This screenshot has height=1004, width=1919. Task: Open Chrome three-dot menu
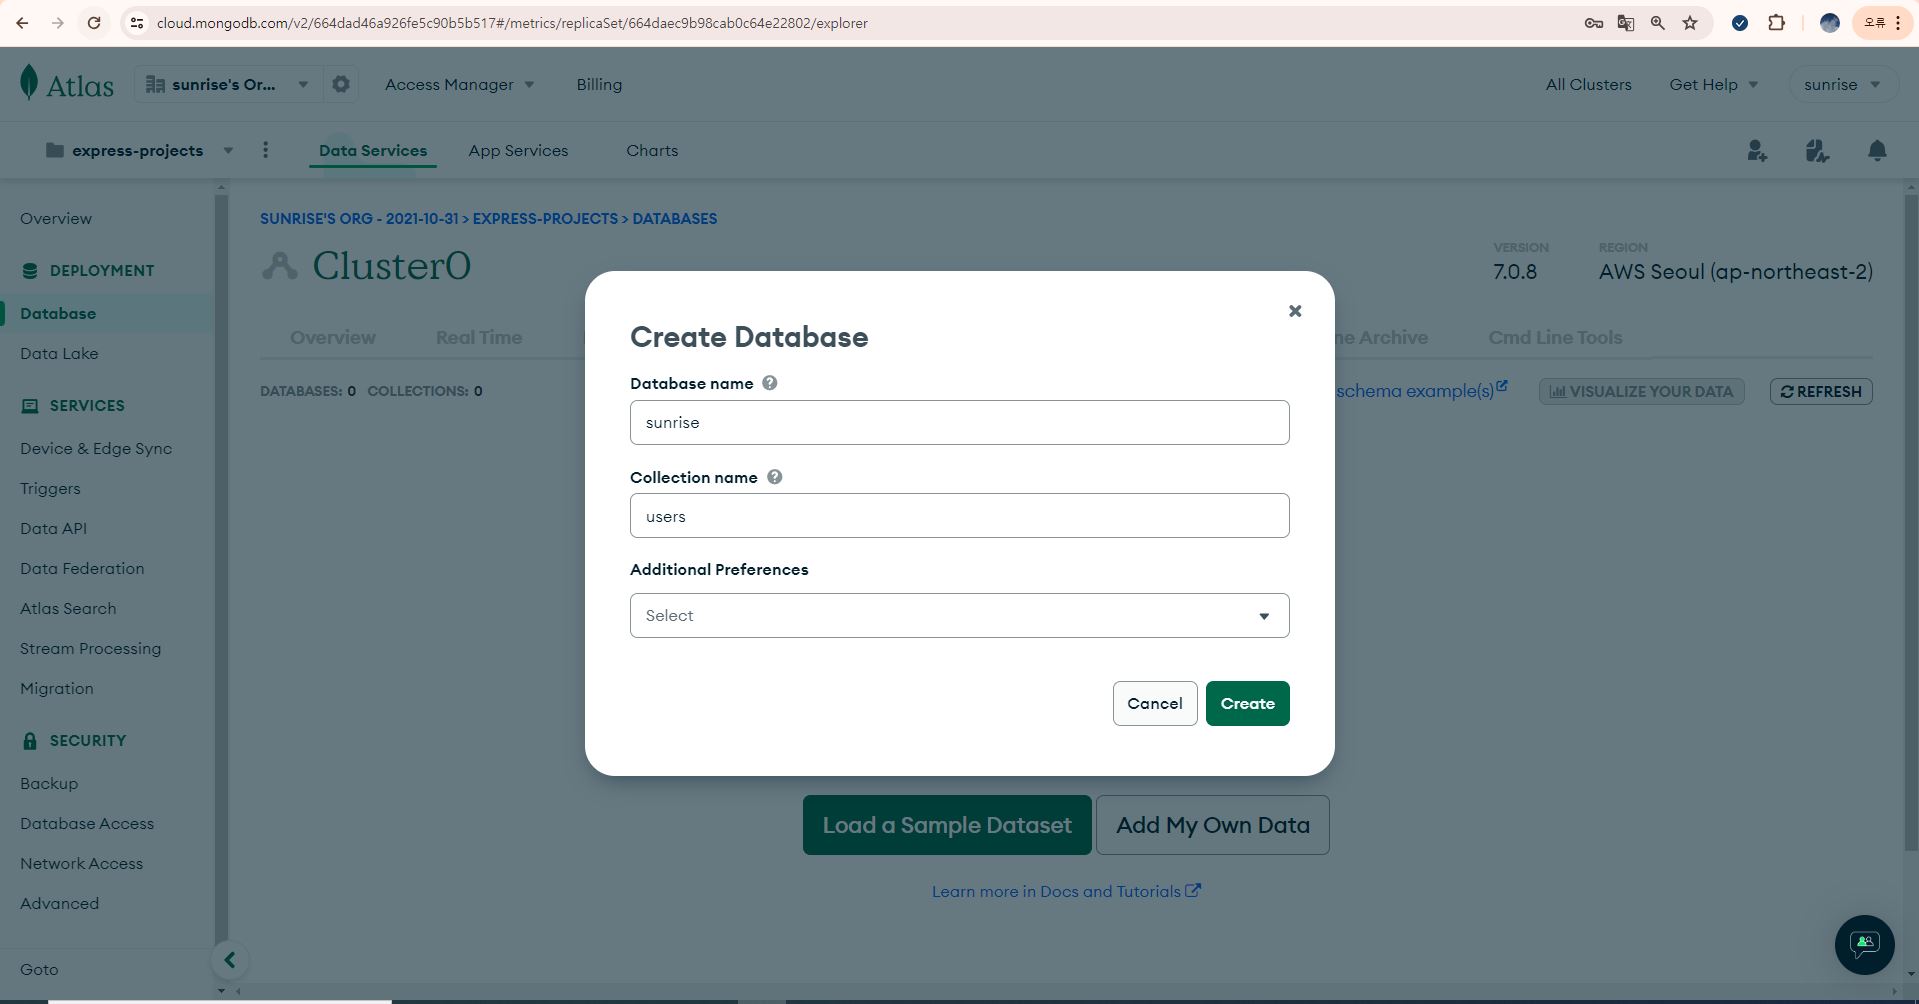tap(1897, 23)
